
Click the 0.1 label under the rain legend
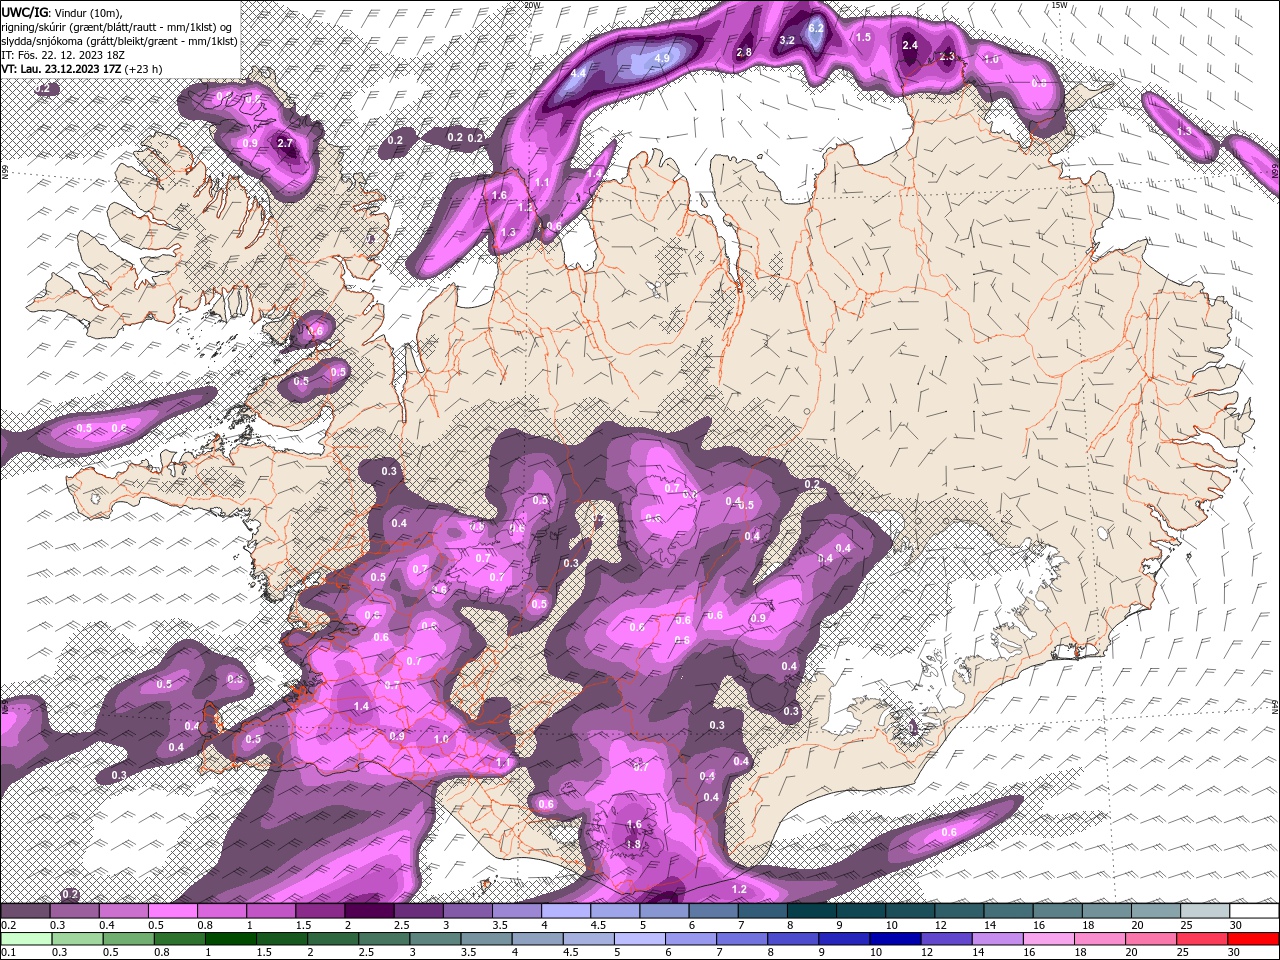click(x=7, y=953)
